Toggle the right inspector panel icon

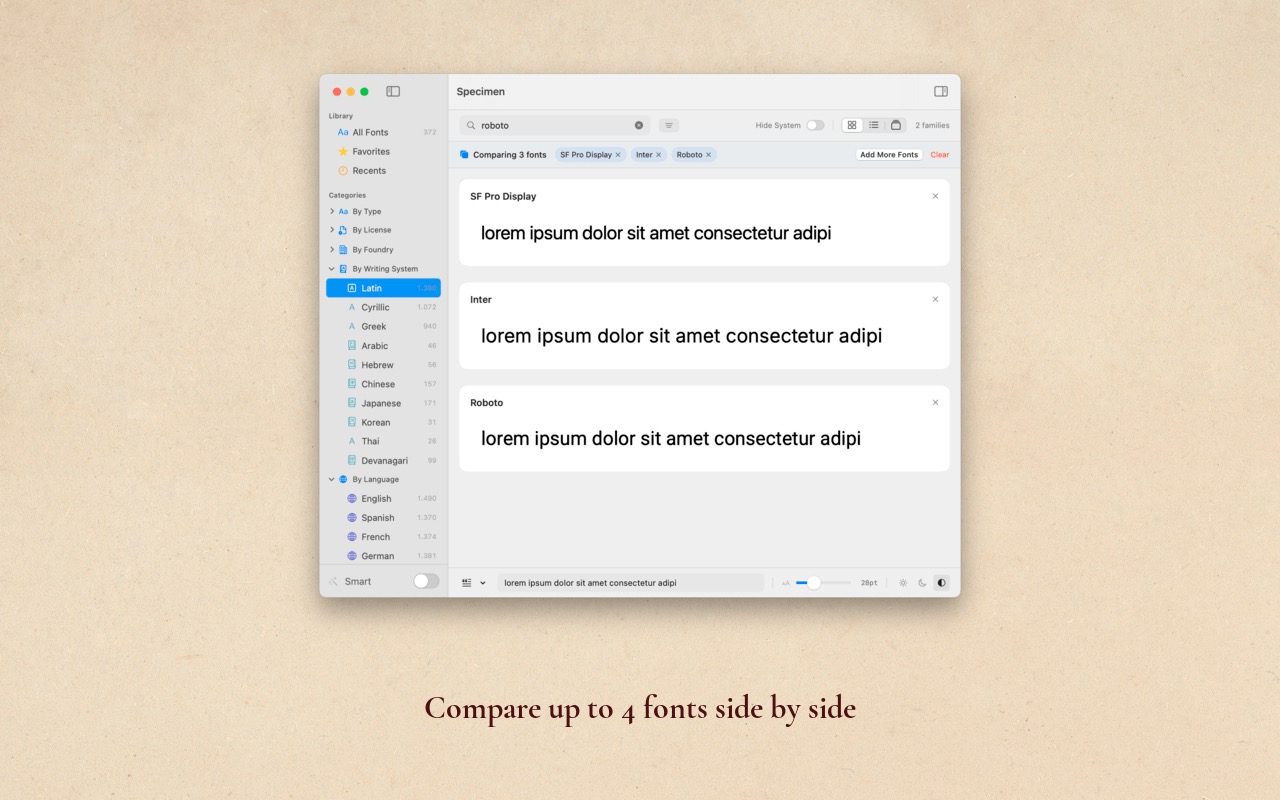pyautogui.click(x=941, y=91)
